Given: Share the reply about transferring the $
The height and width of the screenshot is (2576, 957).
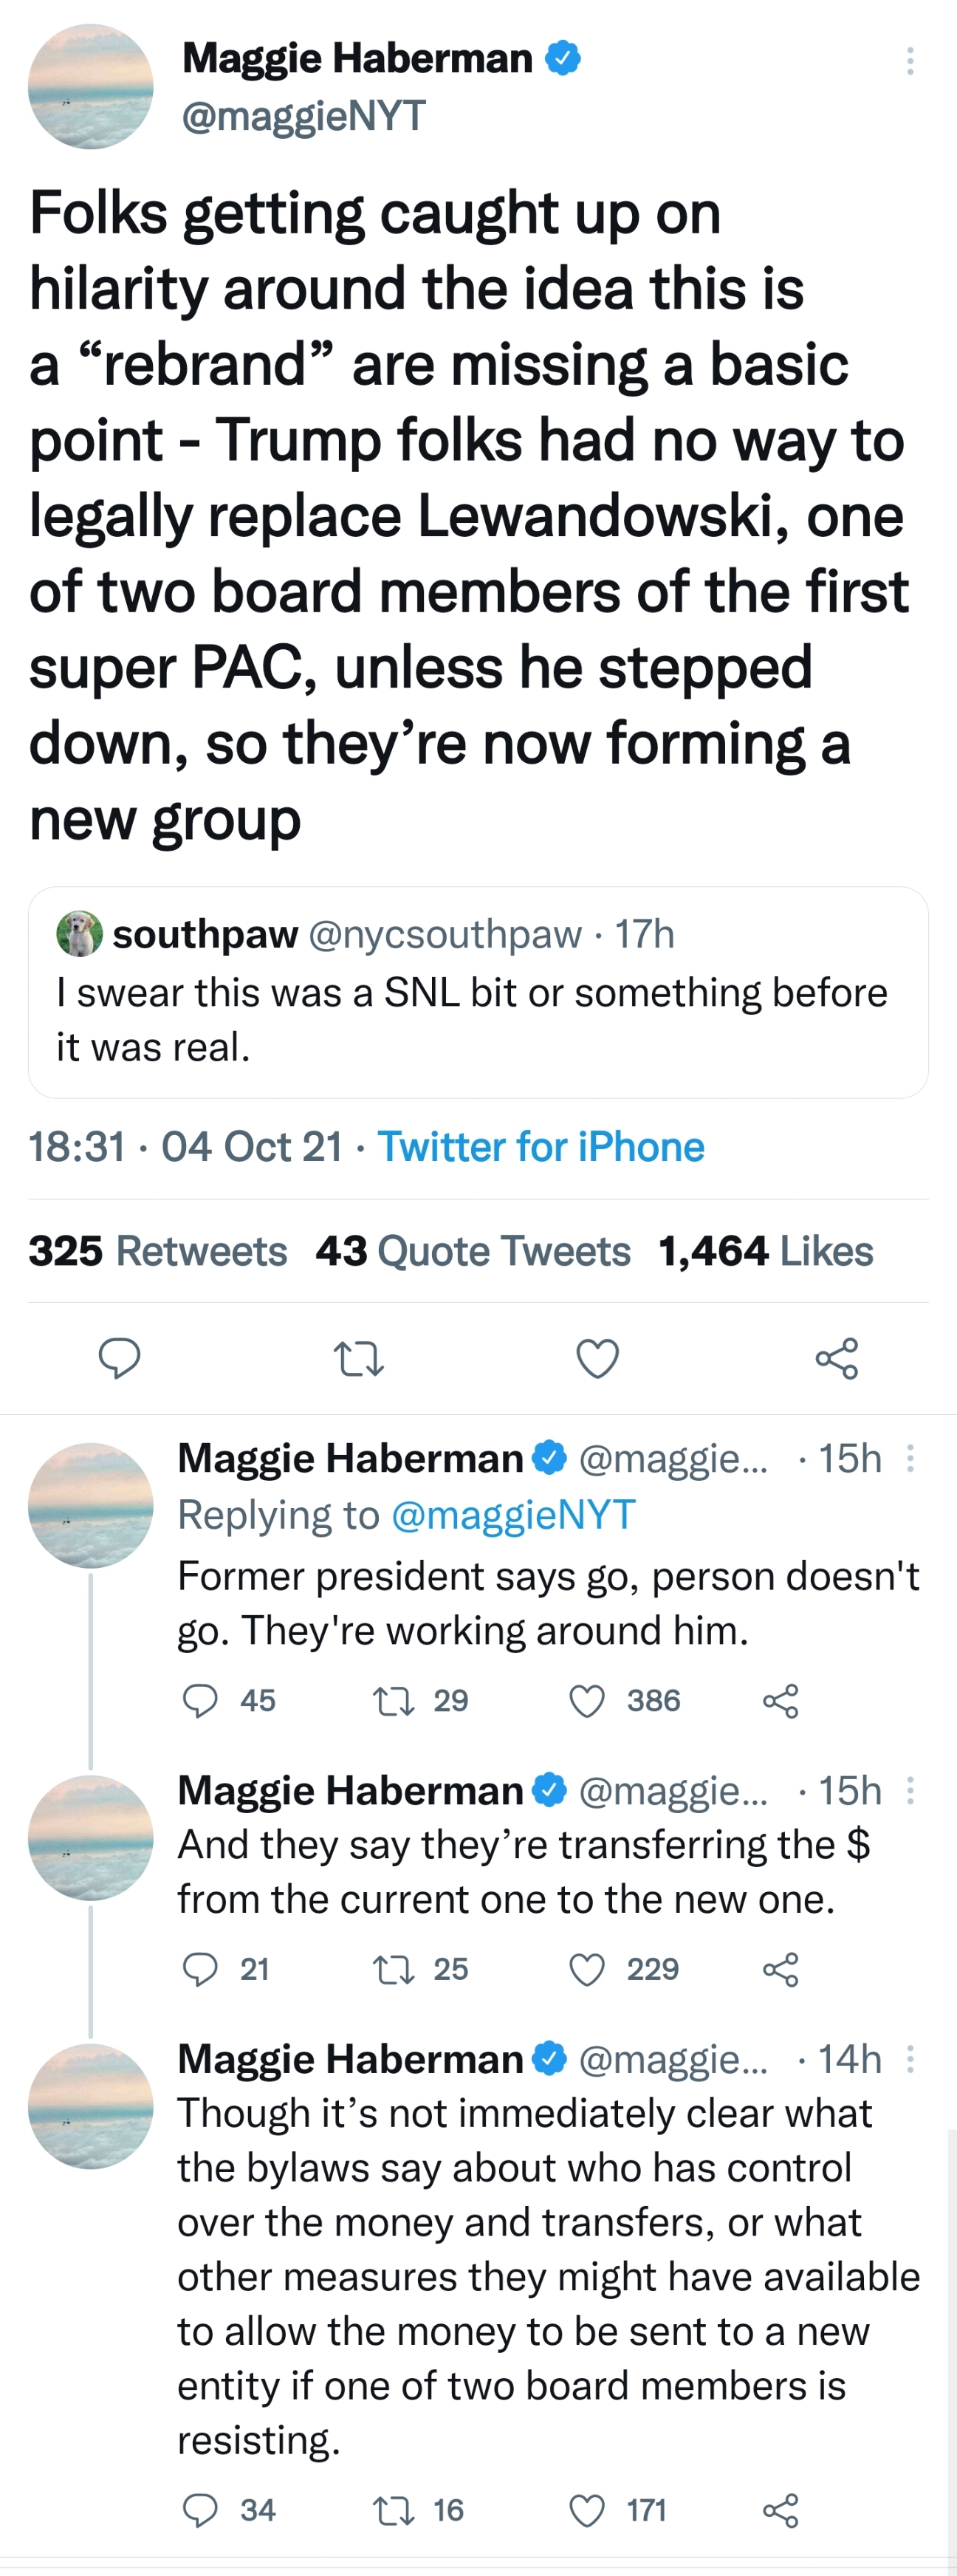Looking at the screenshot, I should [781, 1969].
